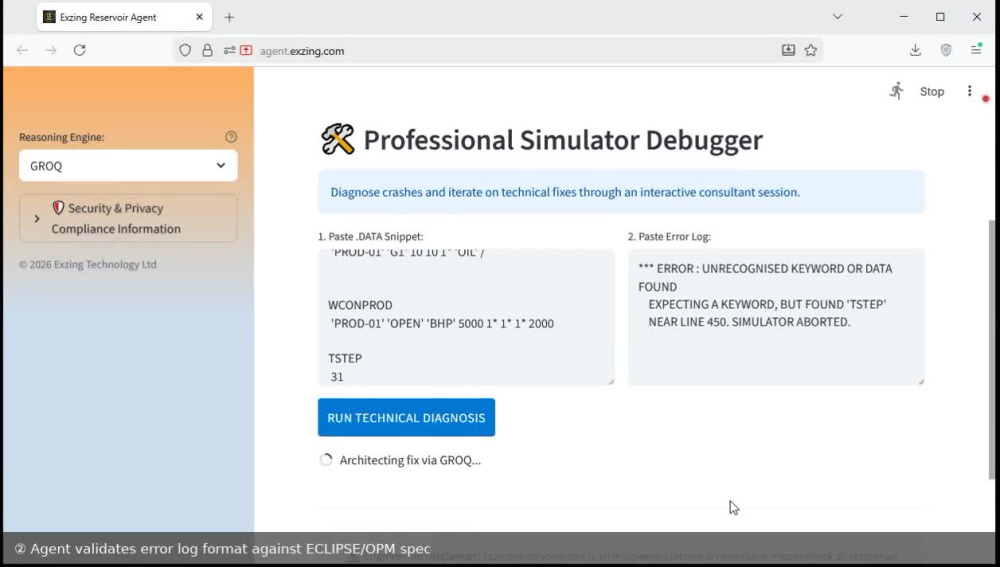
Task: Select the Exzing Reservoir Agent tab
Action: tap(124, 17)
